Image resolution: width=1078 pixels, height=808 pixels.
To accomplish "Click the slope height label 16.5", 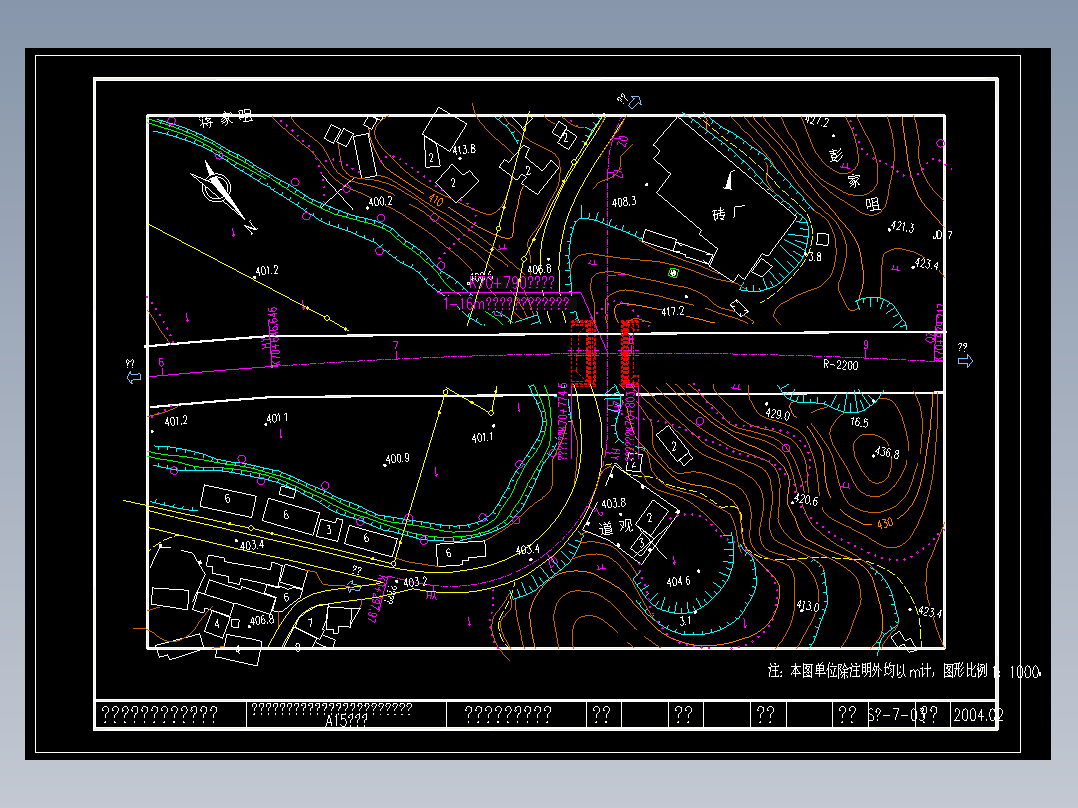I will (x=859, y=422).
